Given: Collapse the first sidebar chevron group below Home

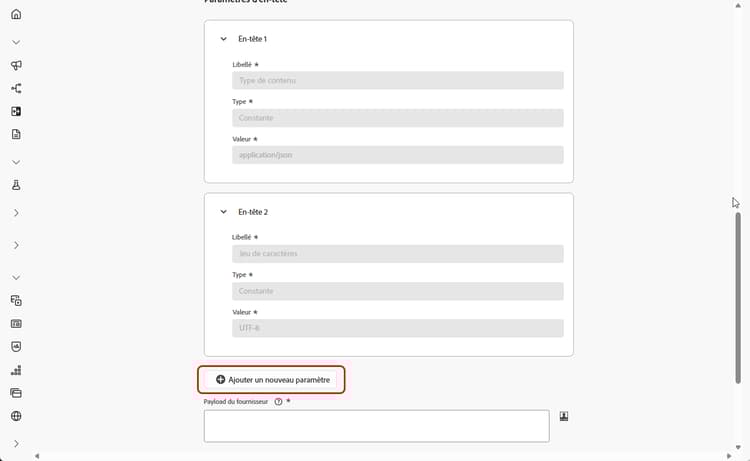Looking at the screenshot, I should point(16,42).
